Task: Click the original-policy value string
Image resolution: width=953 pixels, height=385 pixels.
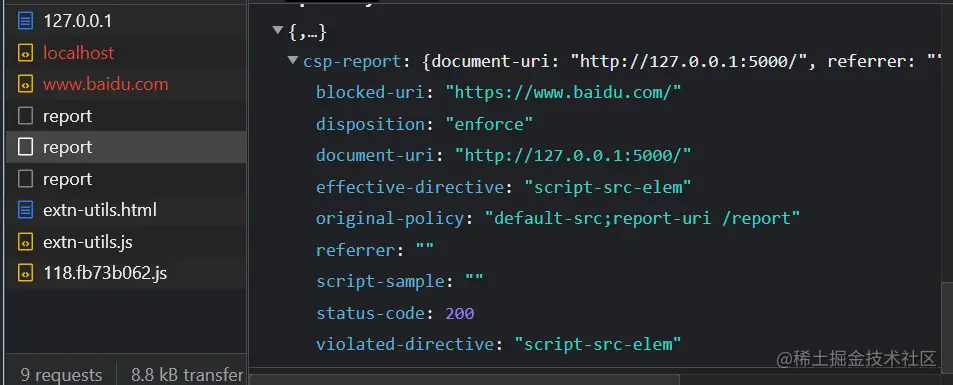Action: (642, 218)
